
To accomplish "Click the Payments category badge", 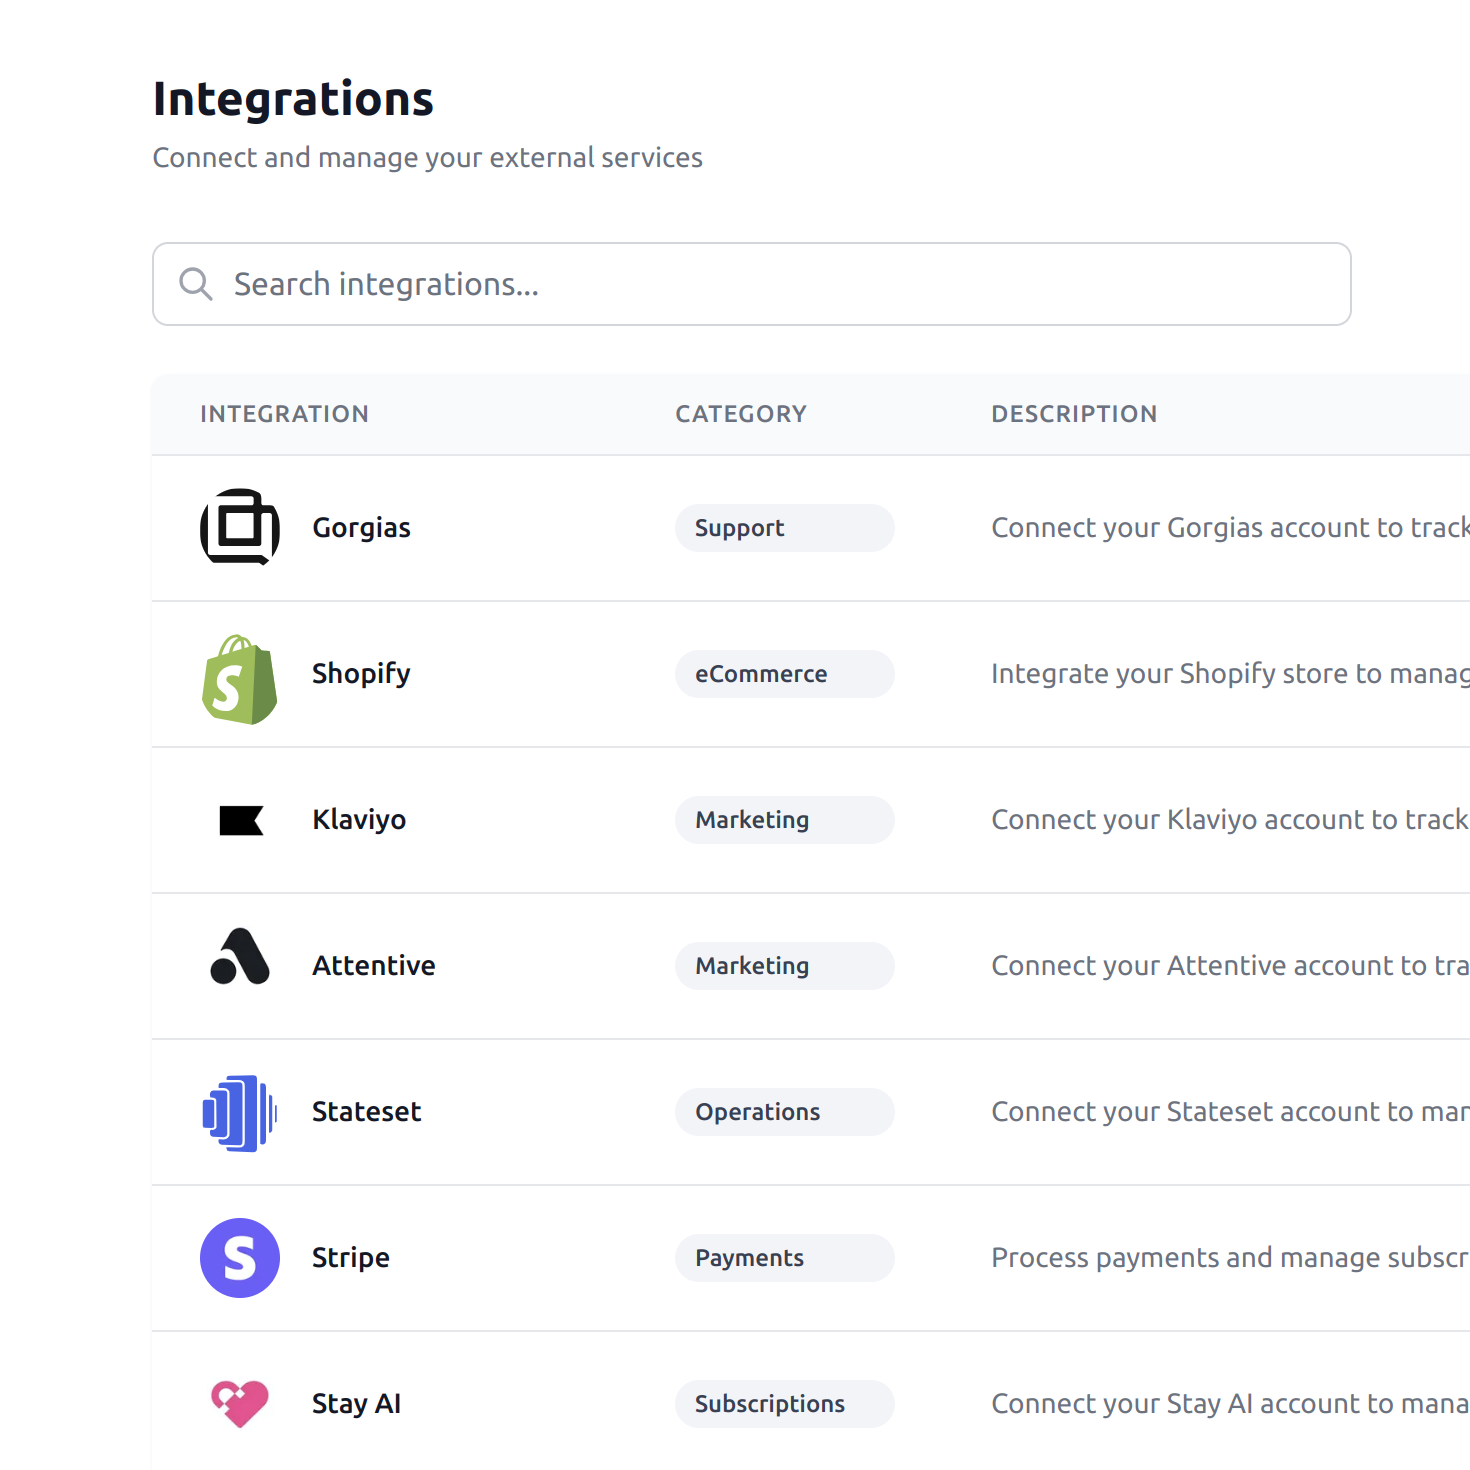I will tap(785, 1258).
